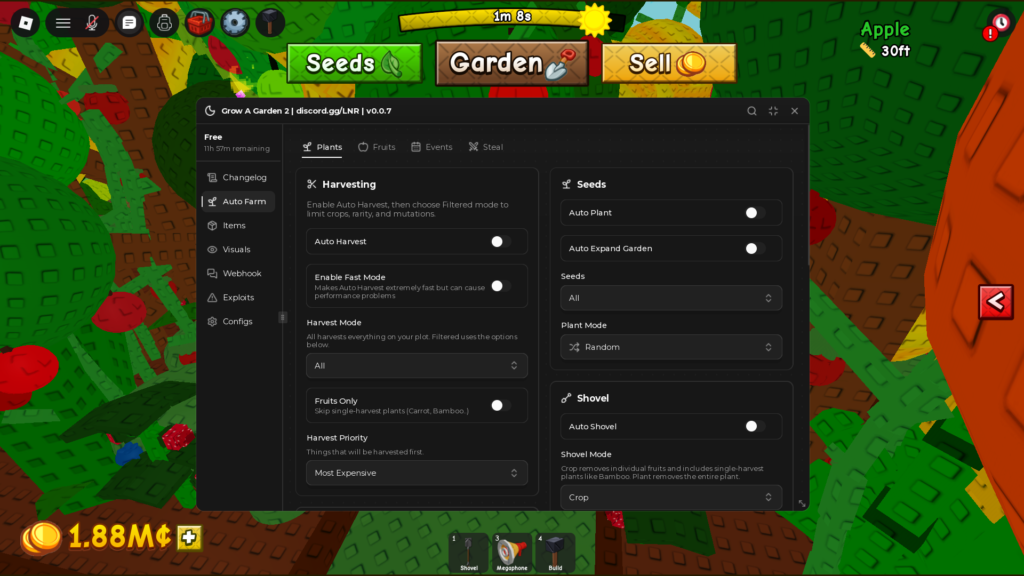Open Webhook in the sidebar

tap(238, 273)
